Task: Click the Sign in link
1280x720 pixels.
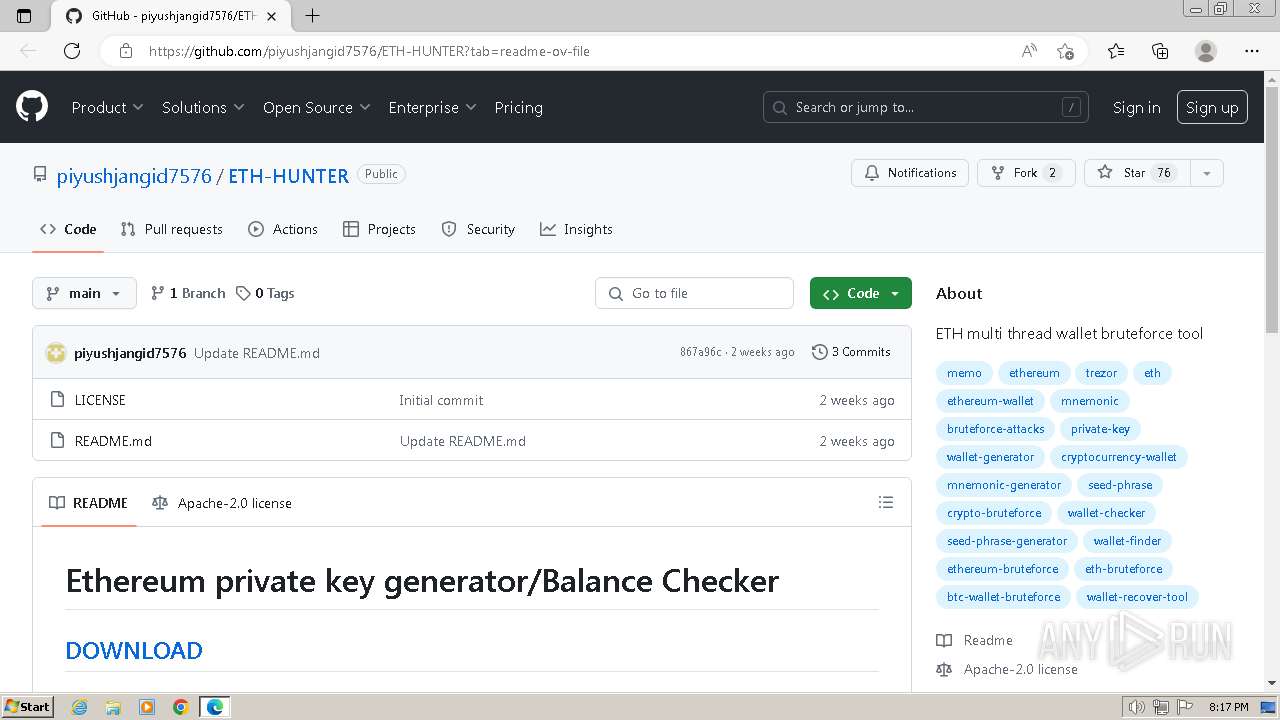Action: pos(1136,107)
